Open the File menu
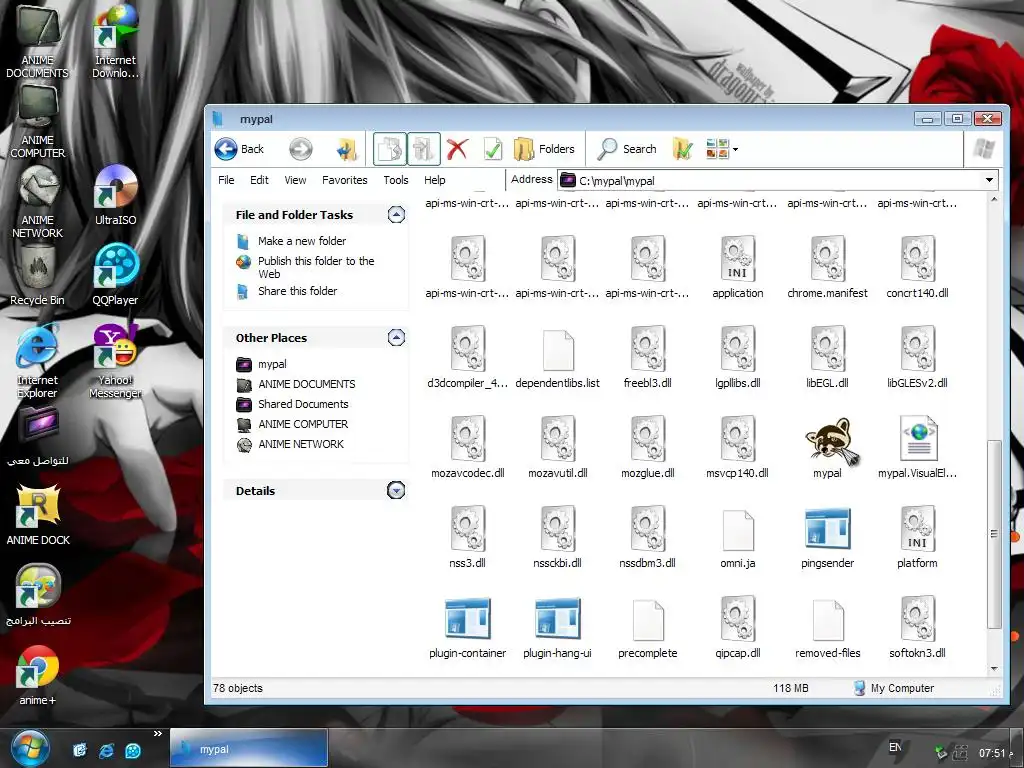 coord(226,180)
